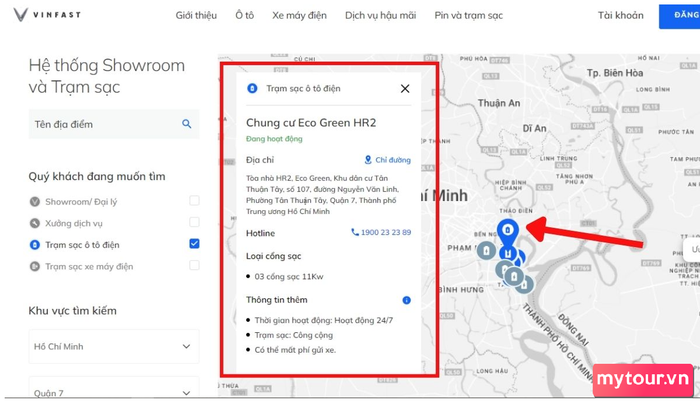Click the Trạm sạc ô tô điện filter icon
Viewport: 700px width, 405px height.
(35, 245)
